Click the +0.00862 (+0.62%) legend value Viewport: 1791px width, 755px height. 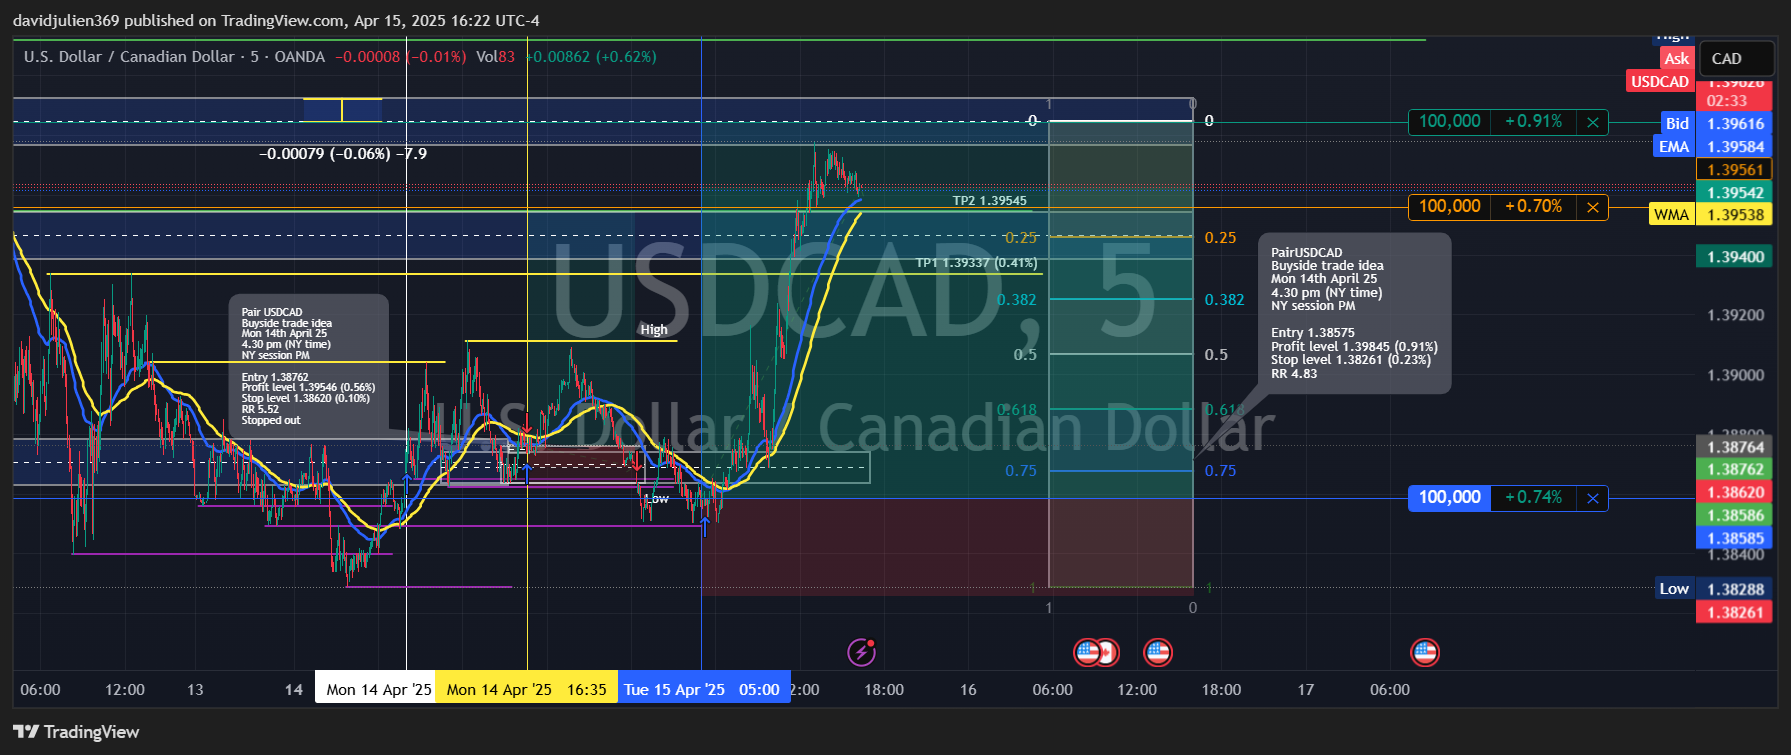592,57
